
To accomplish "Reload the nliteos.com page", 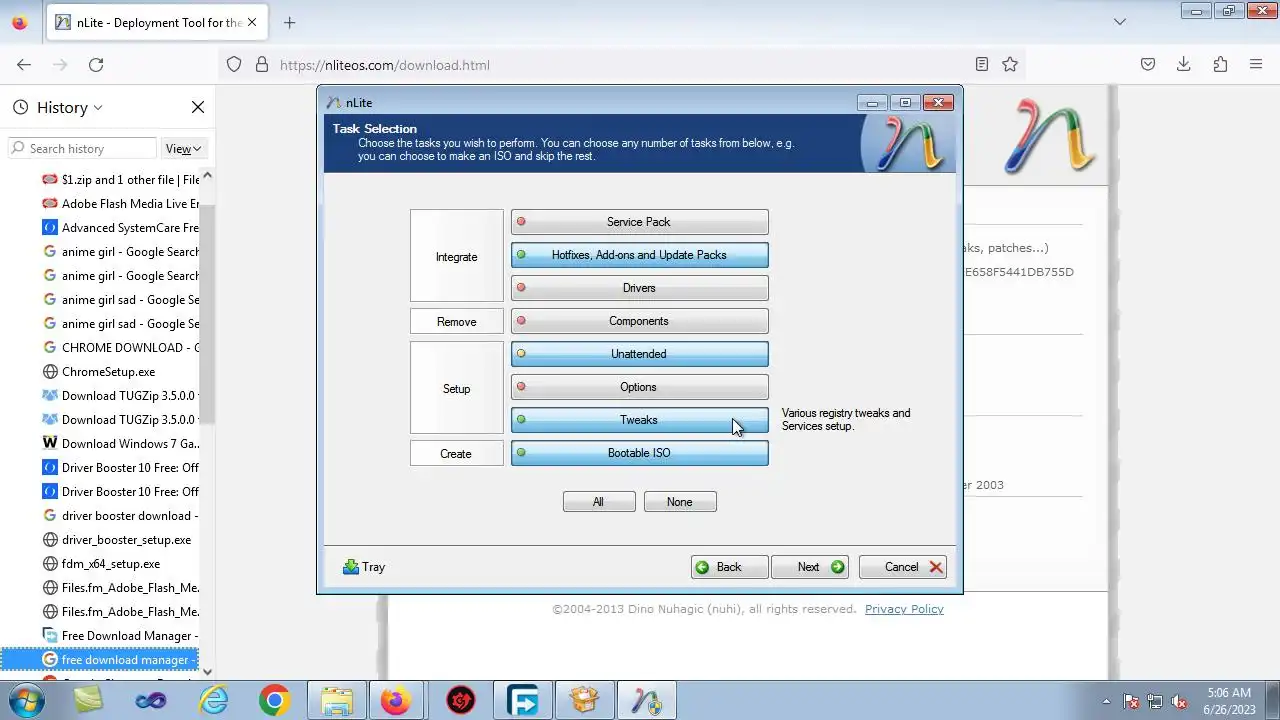I will click(x=96, y=64).
